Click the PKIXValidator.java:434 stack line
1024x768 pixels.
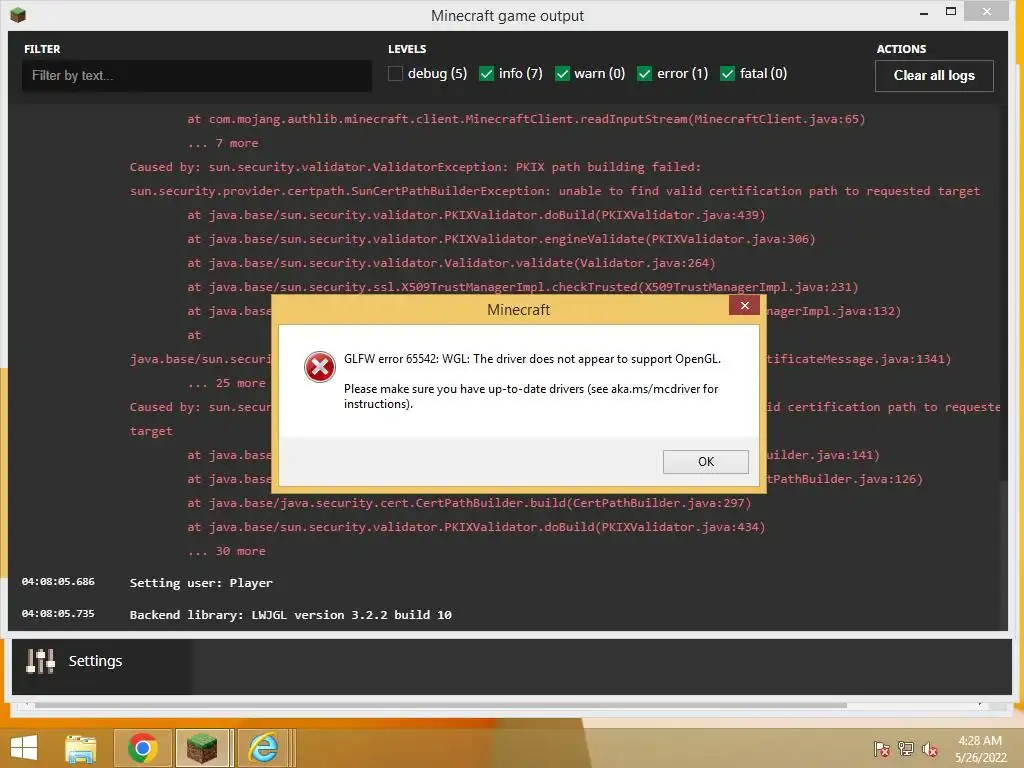point(476,527)
